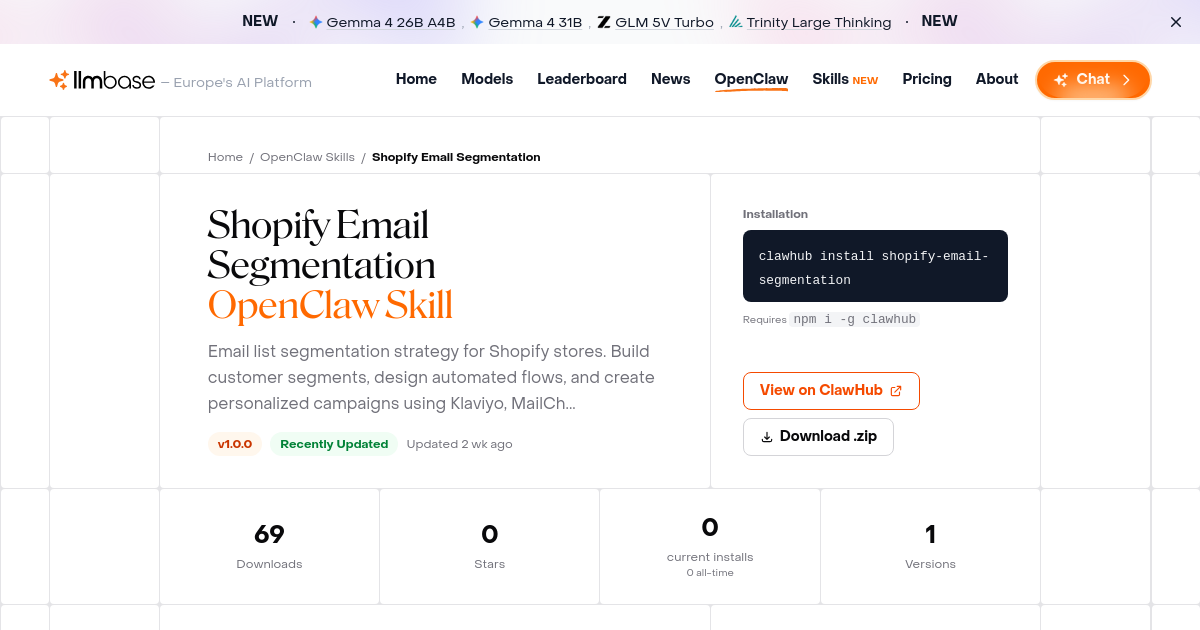
Task: Click the View on ClawHub button
Action: [831, 390]
